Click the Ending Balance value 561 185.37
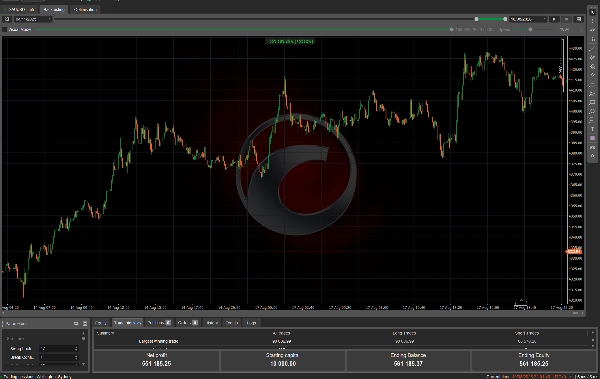Viewport: 600px width, 379px height. [408, 364]
